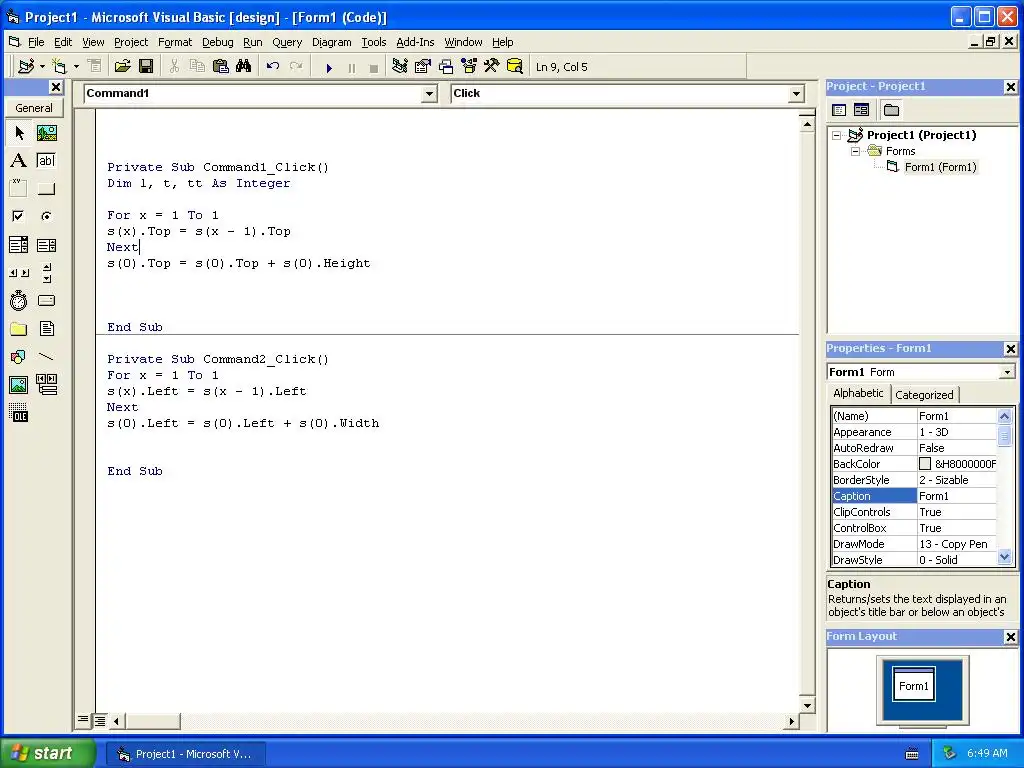Select the Pointer tool in the toolbox
This screenshot has width=1024, height=768.
[19, 133]
